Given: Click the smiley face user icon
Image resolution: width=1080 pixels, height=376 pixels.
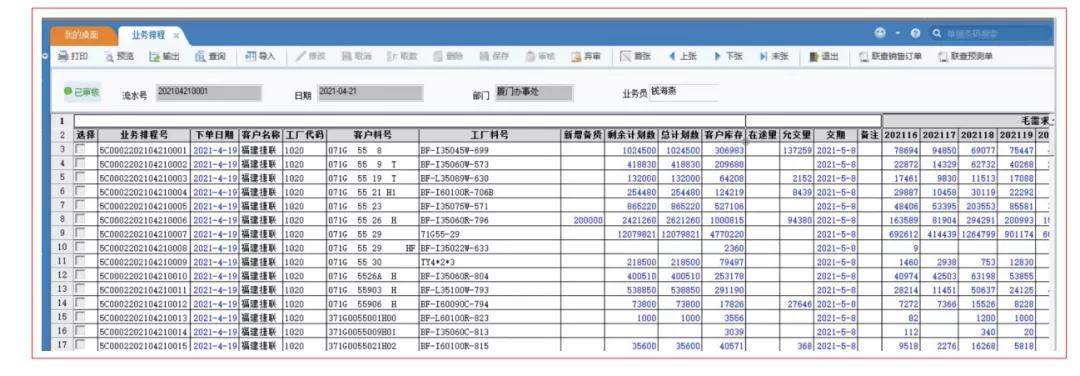Looking at the screenshot, I should (880, 33).
